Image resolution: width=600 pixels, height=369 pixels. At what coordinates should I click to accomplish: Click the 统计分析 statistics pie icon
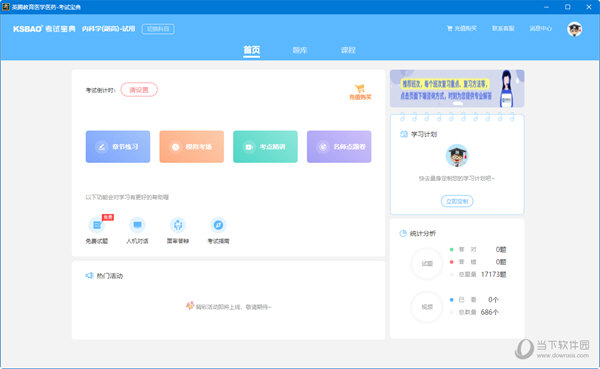(403, 233)
